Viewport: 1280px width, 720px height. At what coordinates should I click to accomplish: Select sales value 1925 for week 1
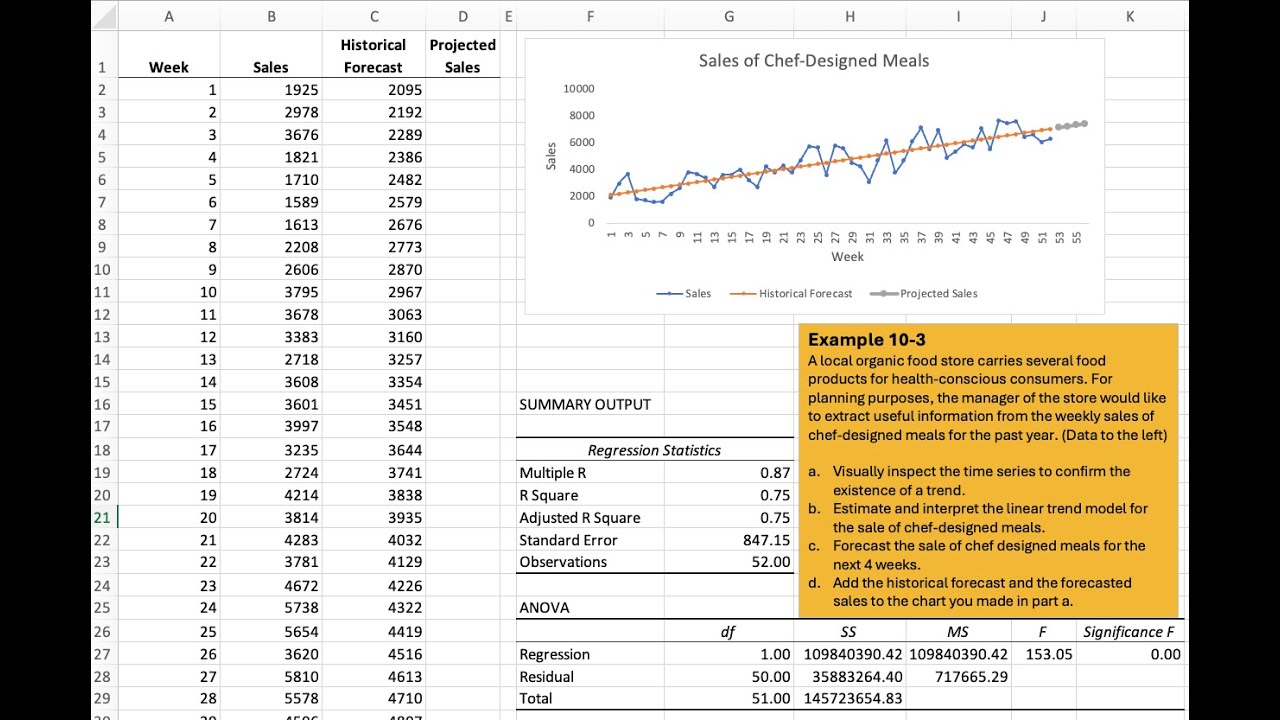coord(271,90)
